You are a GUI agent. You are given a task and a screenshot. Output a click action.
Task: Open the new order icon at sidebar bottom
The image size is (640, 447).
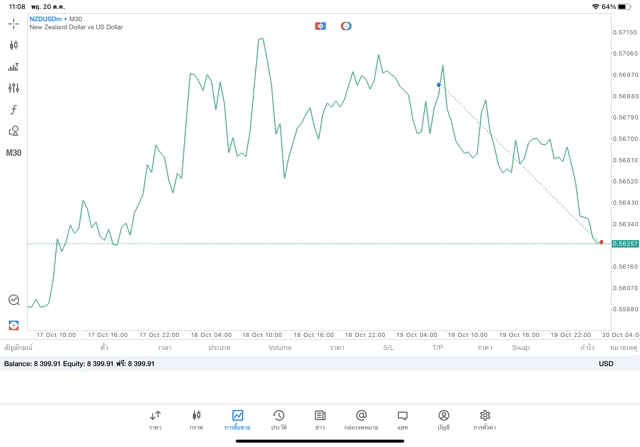(13, 325)
